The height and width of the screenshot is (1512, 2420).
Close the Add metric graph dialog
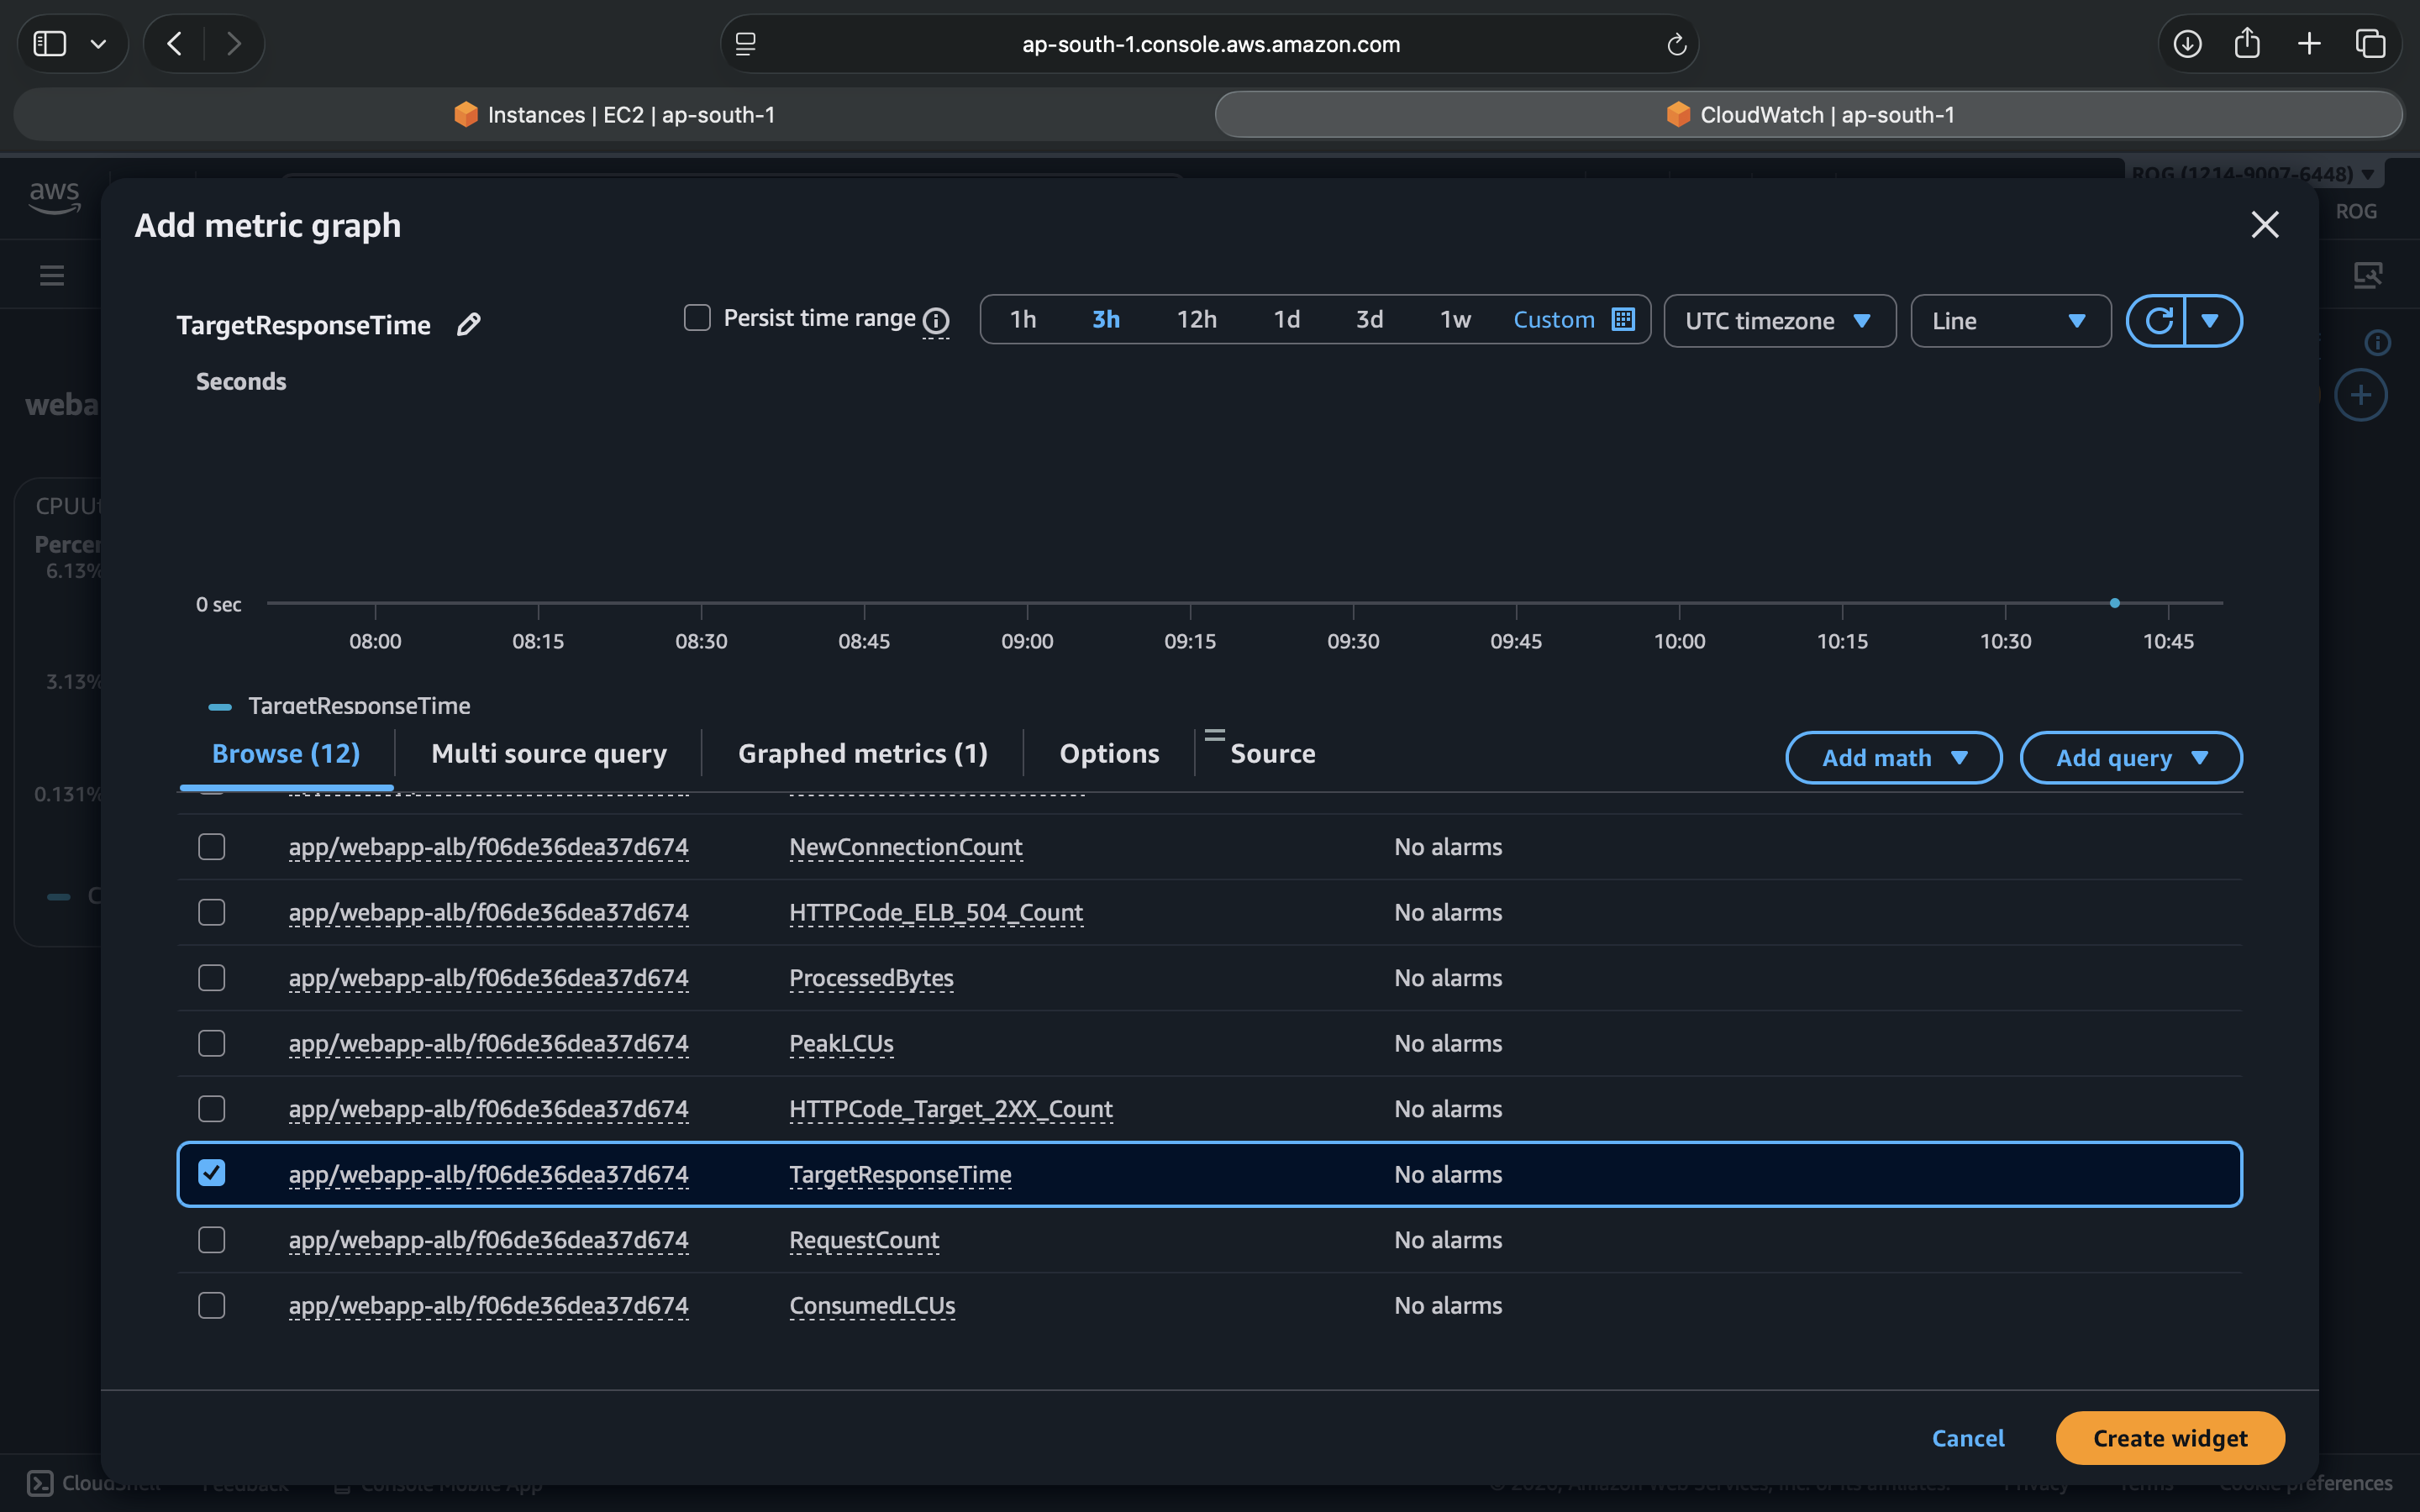(x=2264, y=224)
